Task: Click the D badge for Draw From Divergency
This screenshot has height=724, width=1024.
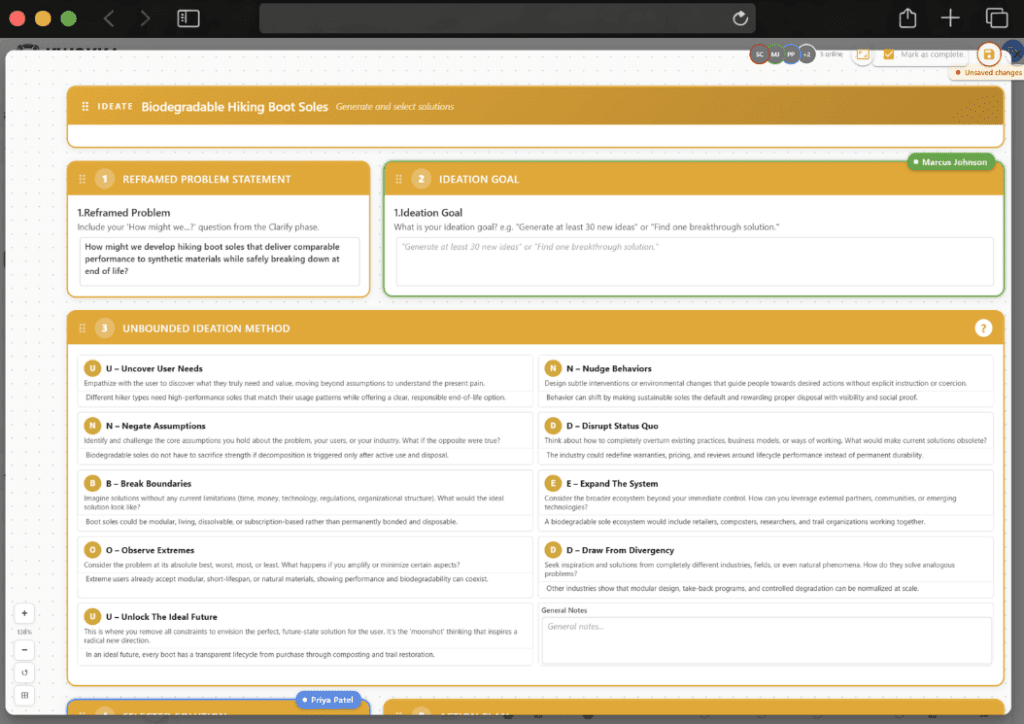Action: click(x=552, y=550)
